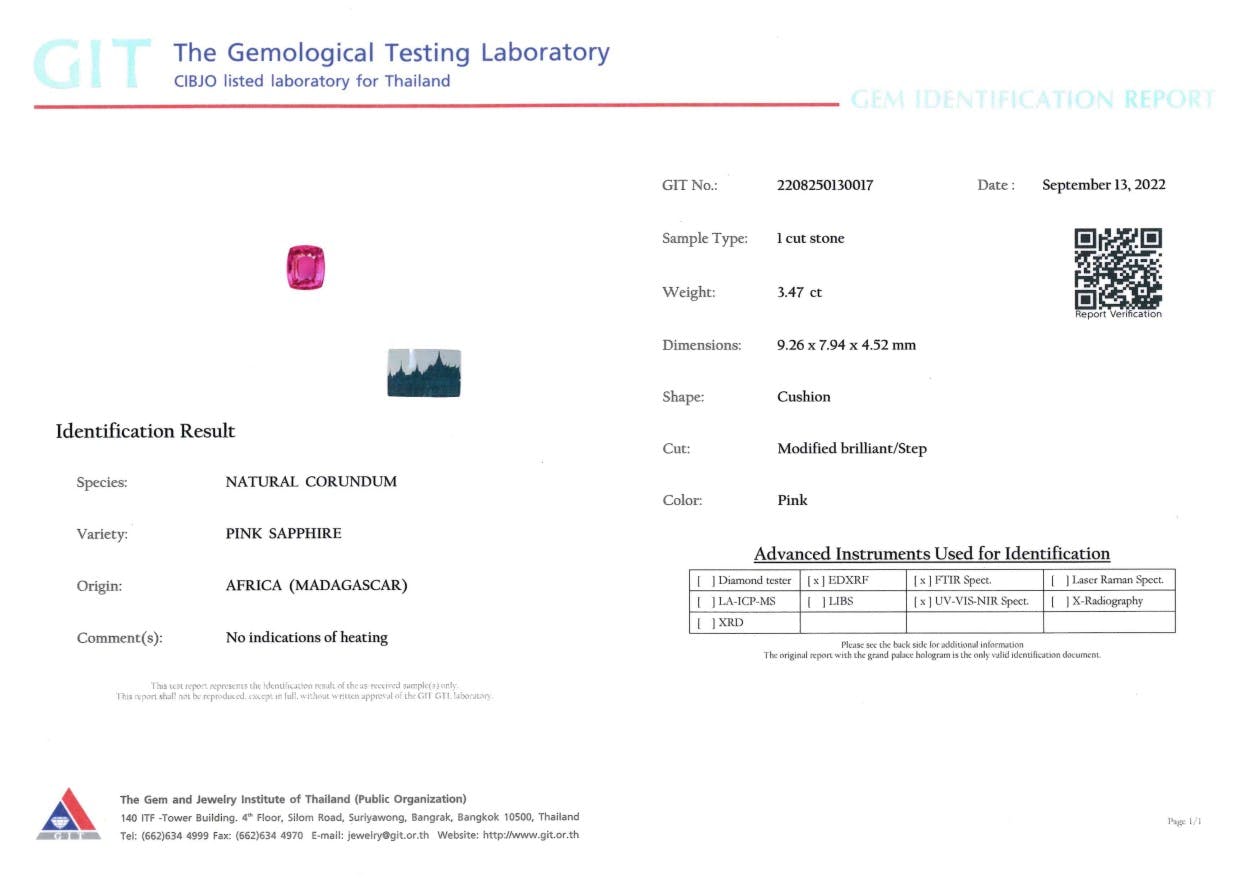Click the pink gemstone photo
This screenshot has height=882, width=1249.
coord(306,268)
